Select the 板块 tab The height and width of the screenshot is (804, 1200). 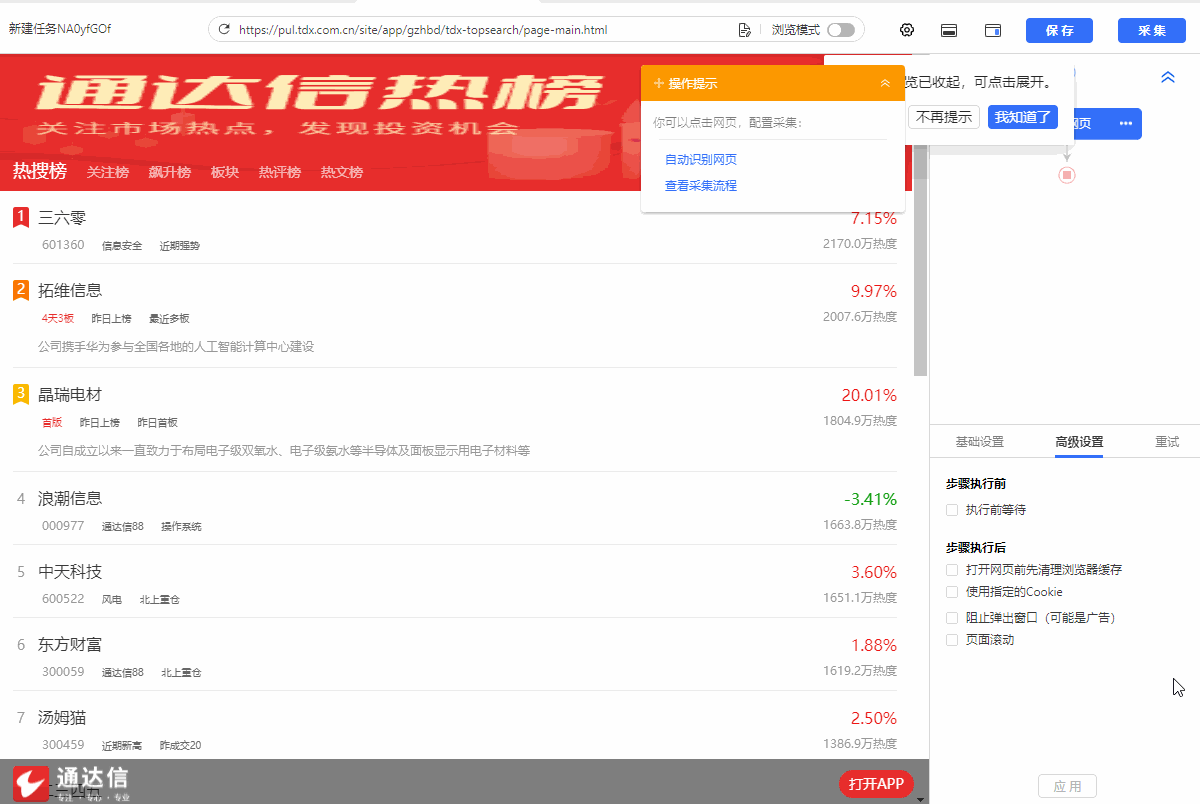coord(225,172)
